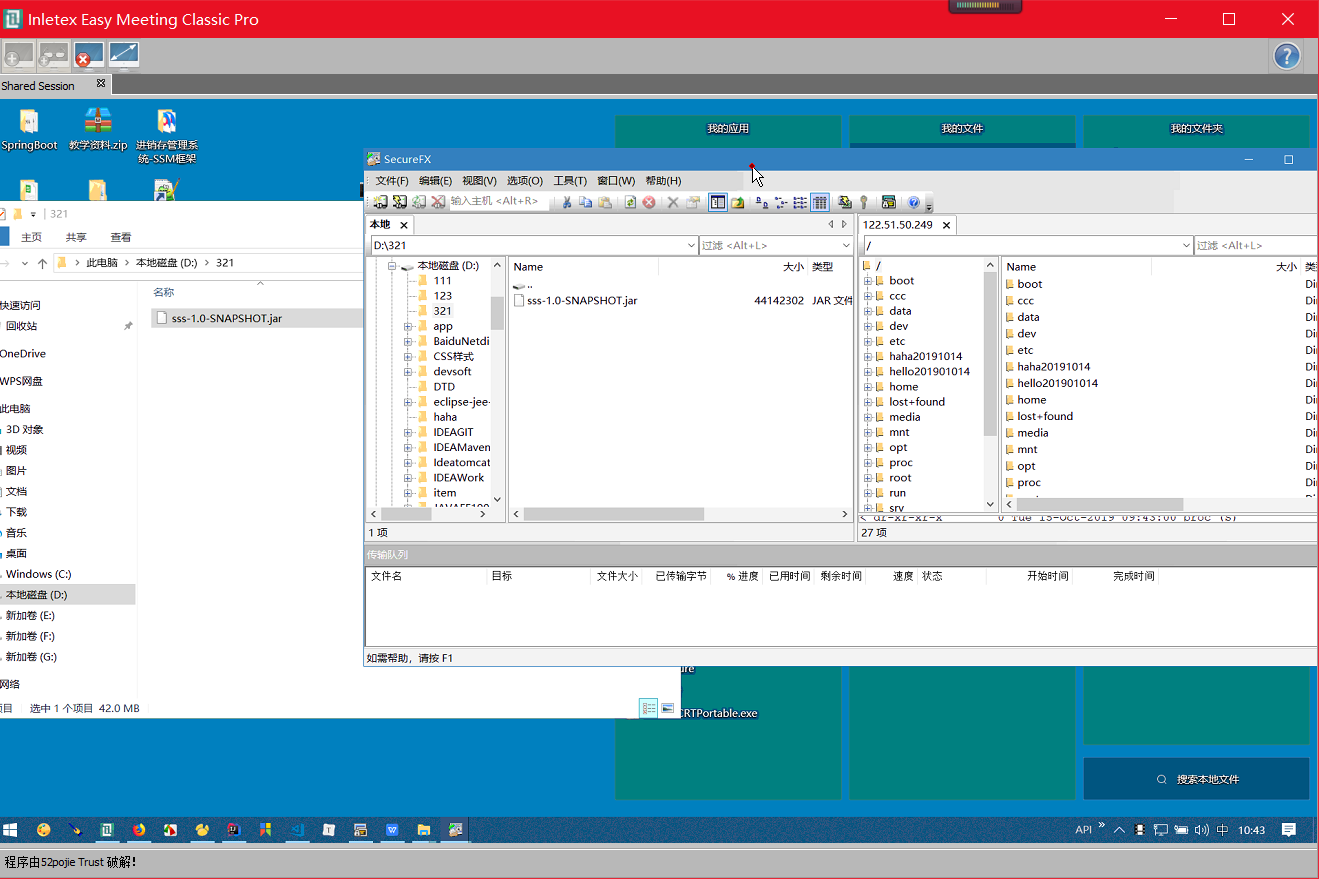Select sss-1.0-SNAPSHOT.jar in SecureFX local list
This screenshot has width=1319, height=879.
pos(582,300)
